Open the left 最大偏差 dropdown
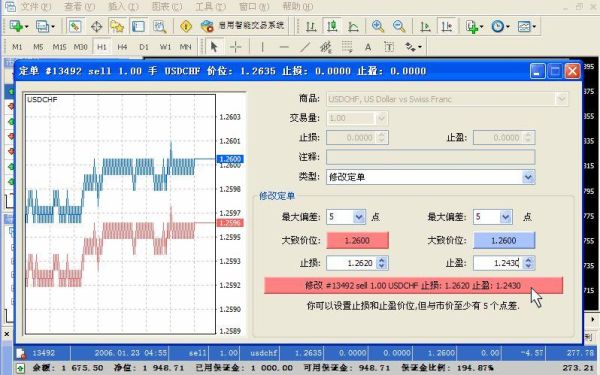Viewport: 600px width, 375px height. (359, 217)
